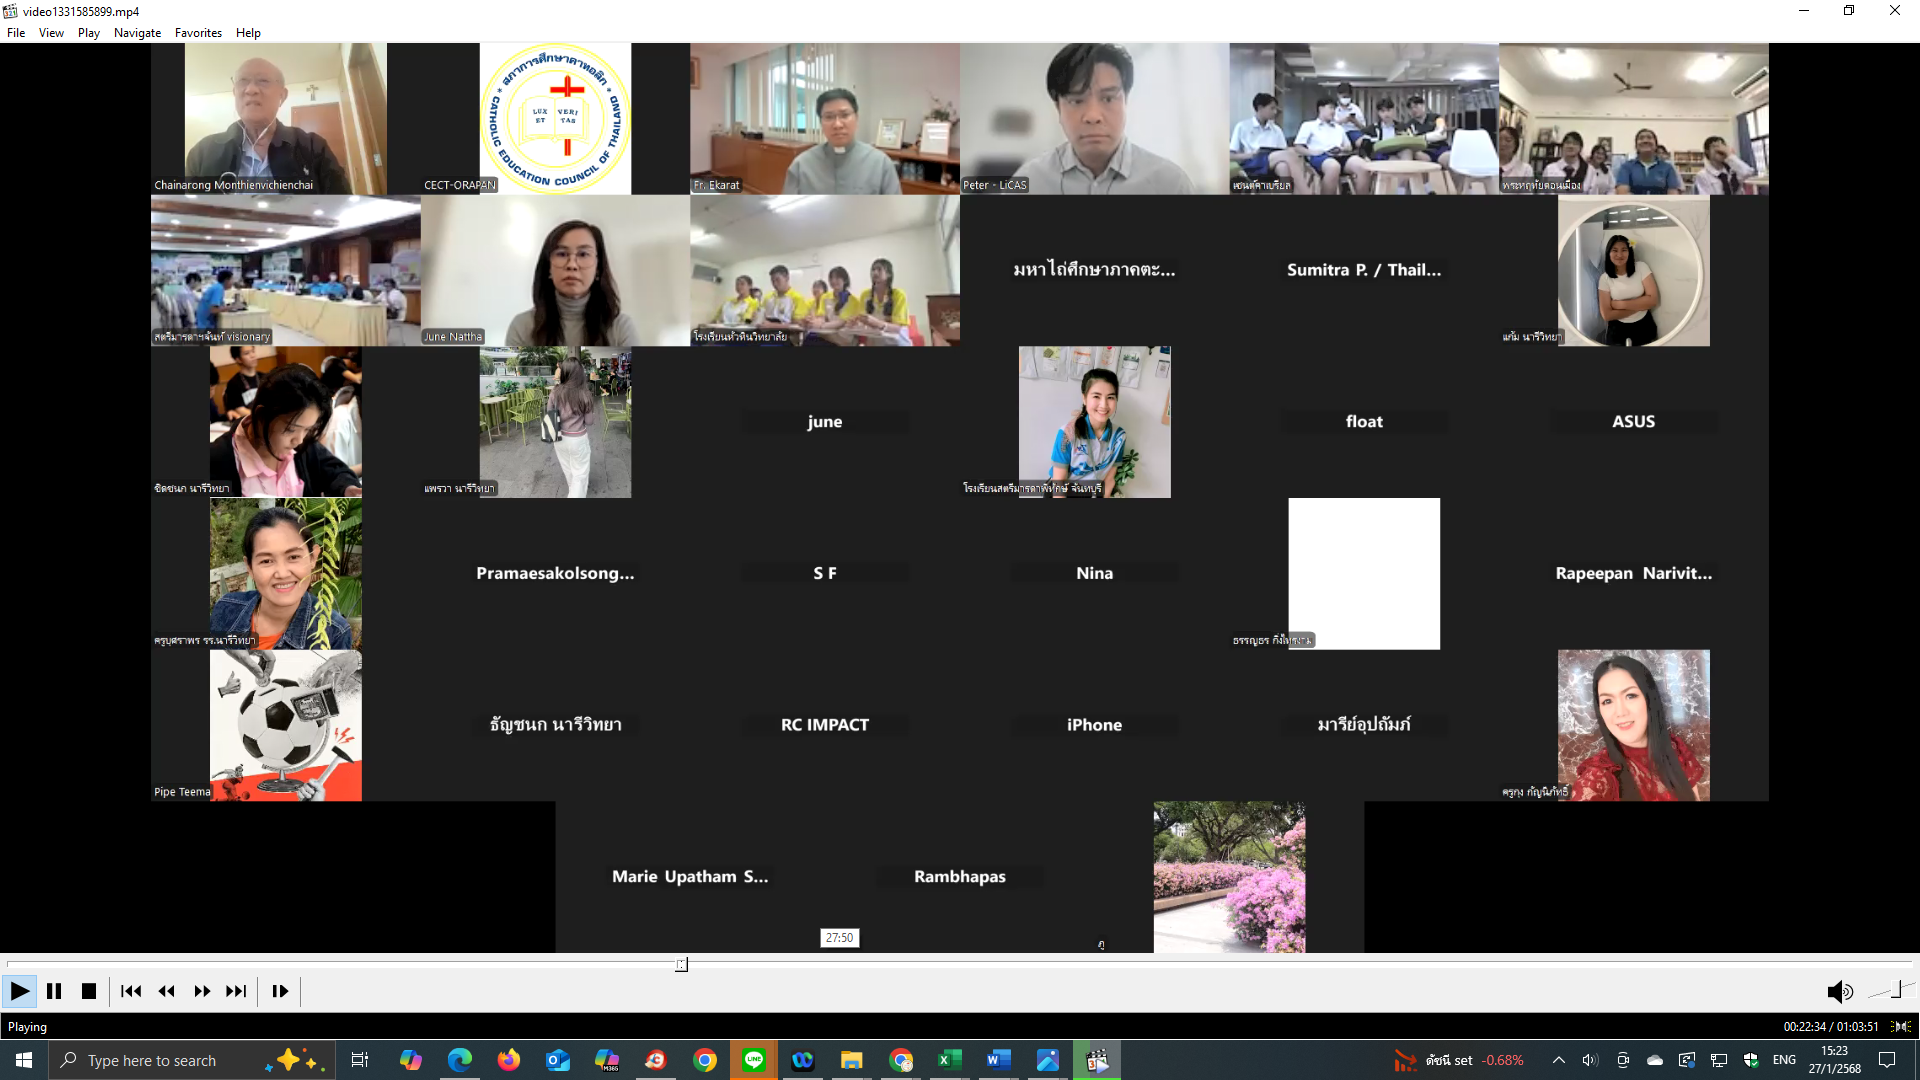
Task: Click the RC IMPACT participant name
Action: 825,725
